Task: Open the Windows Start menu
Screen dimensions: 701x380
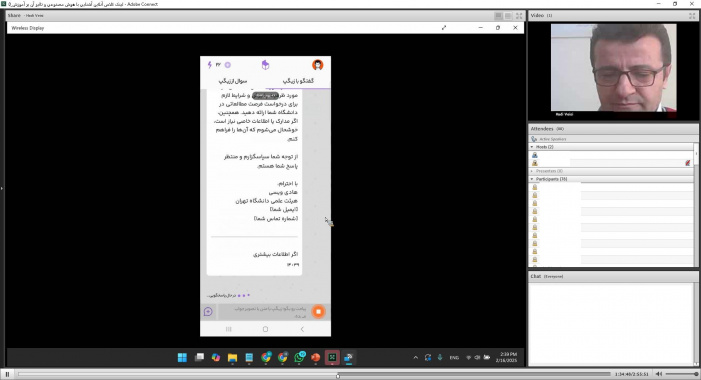Action: (182, 358)
